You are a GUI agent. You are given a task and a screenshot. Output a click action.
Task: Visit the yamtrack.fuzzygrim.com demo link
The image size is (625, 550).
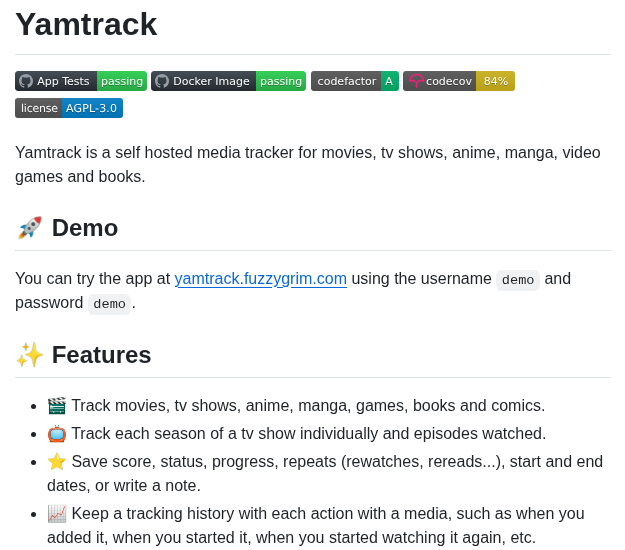pos(261,279)
